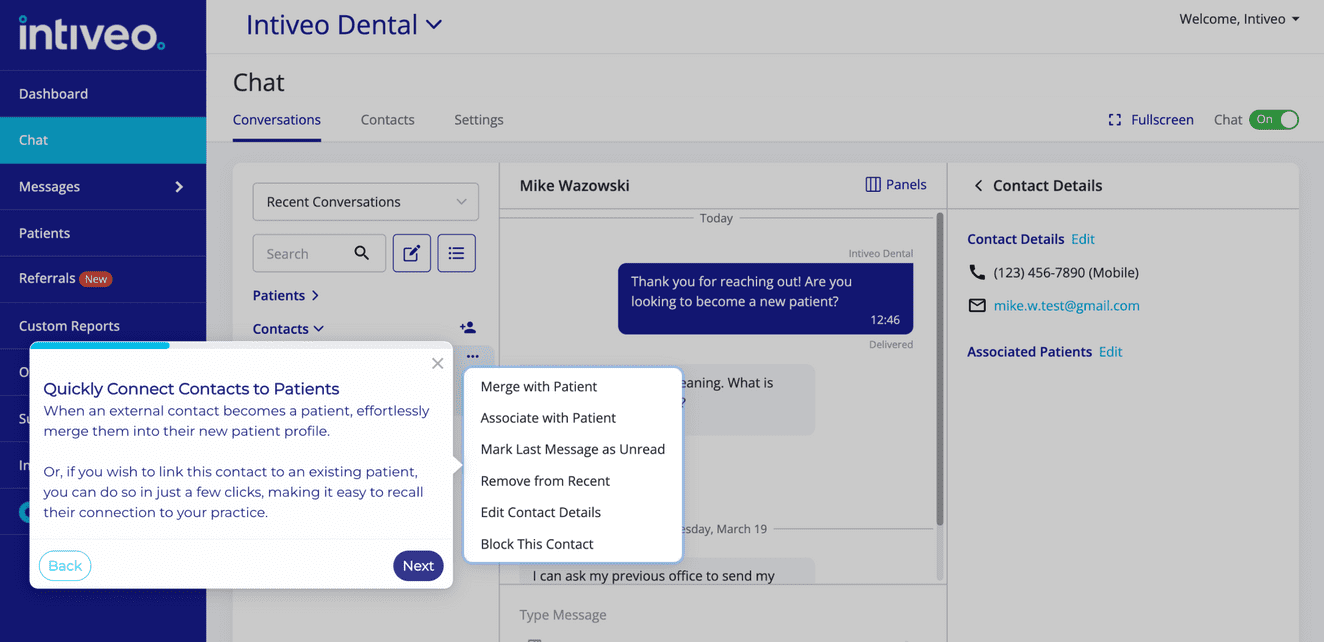Open the Settings tab
The height and width of the screenshot is (642, 1324).
pyautogui.click(x=479, y=120)
